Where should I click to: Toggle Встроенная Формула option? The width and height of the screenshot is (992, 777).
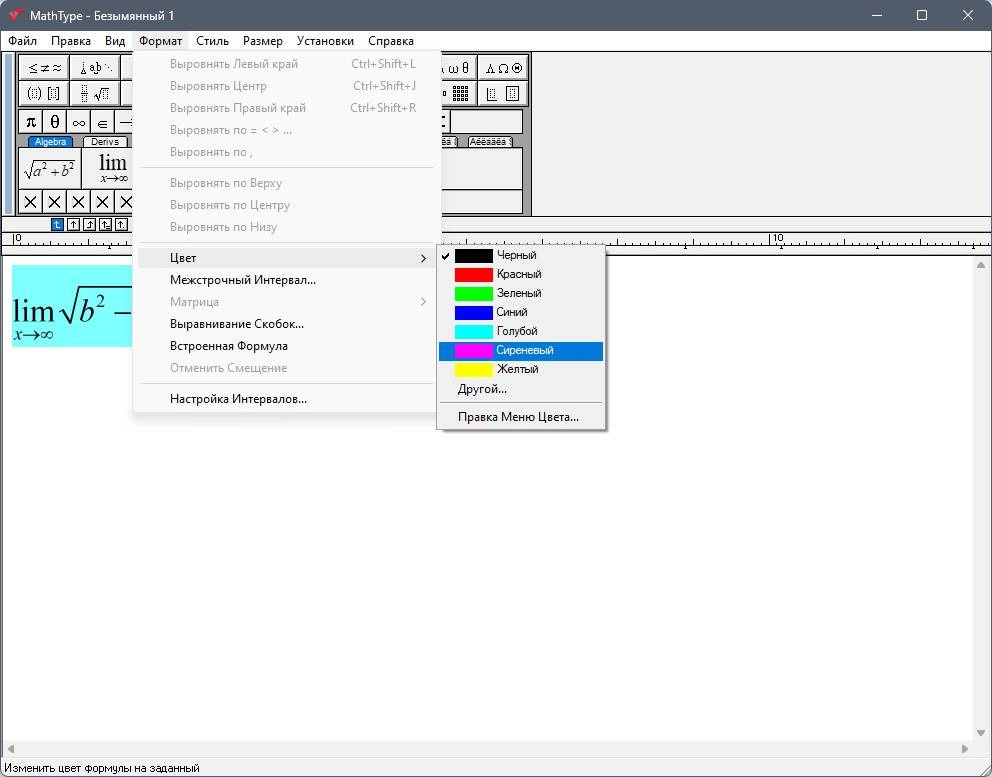click(286, 346)
